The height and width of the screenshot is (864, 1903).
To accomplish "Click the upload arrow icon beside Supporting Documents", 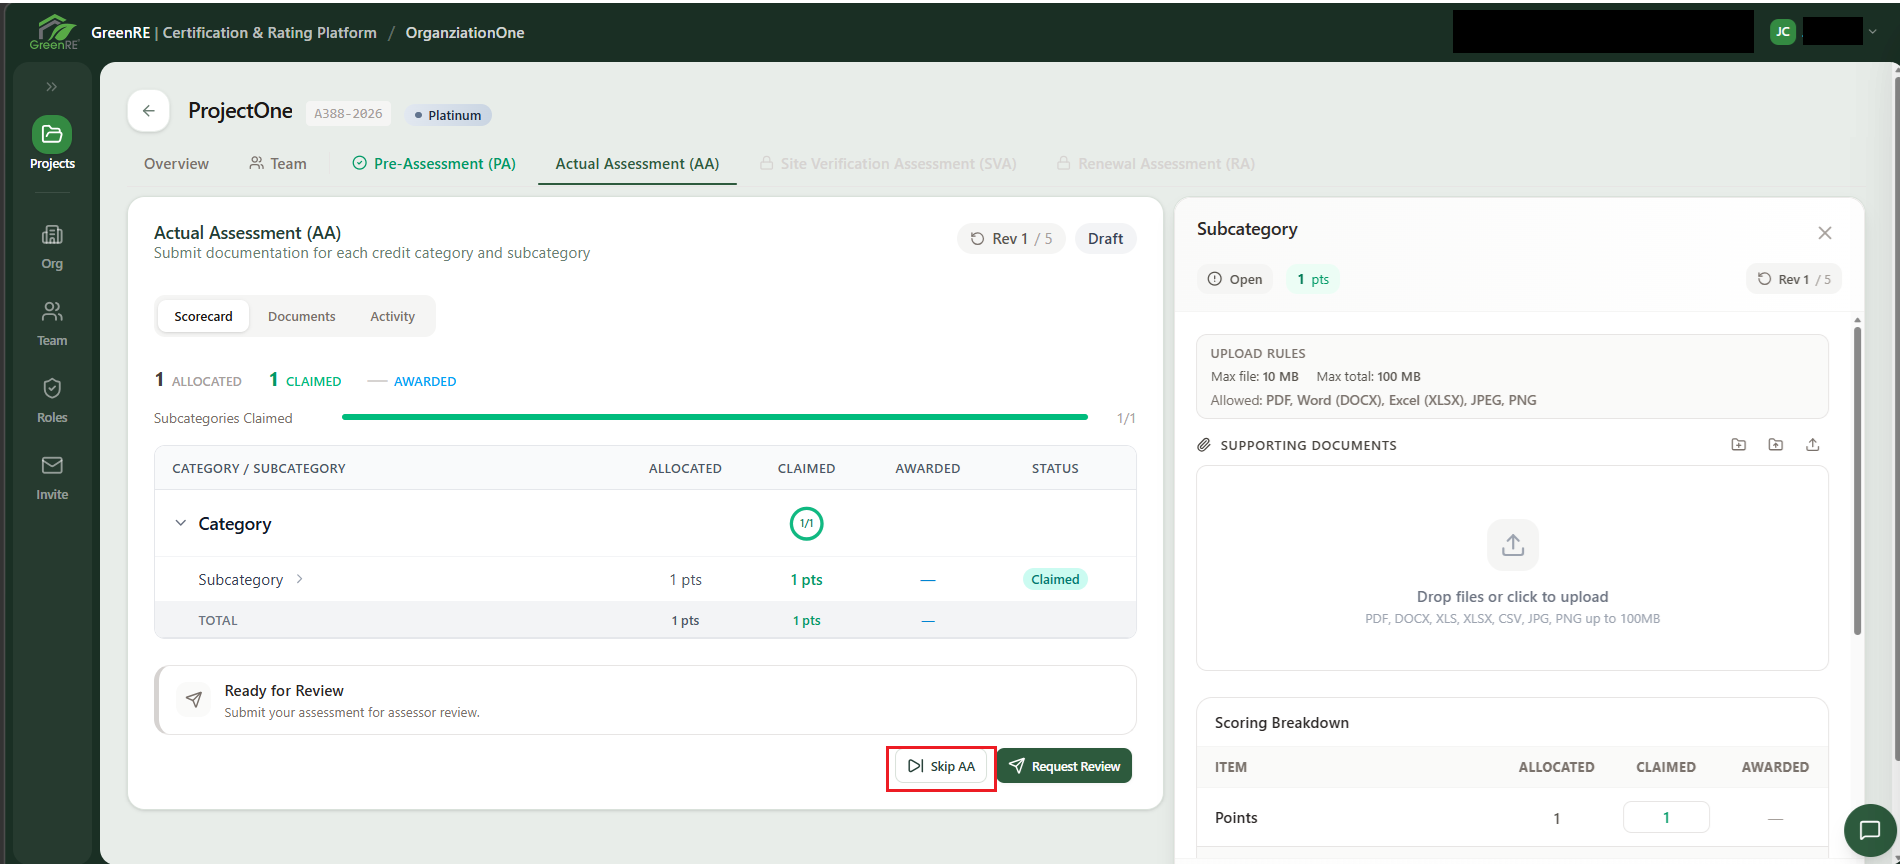I will coord(1813,445).
